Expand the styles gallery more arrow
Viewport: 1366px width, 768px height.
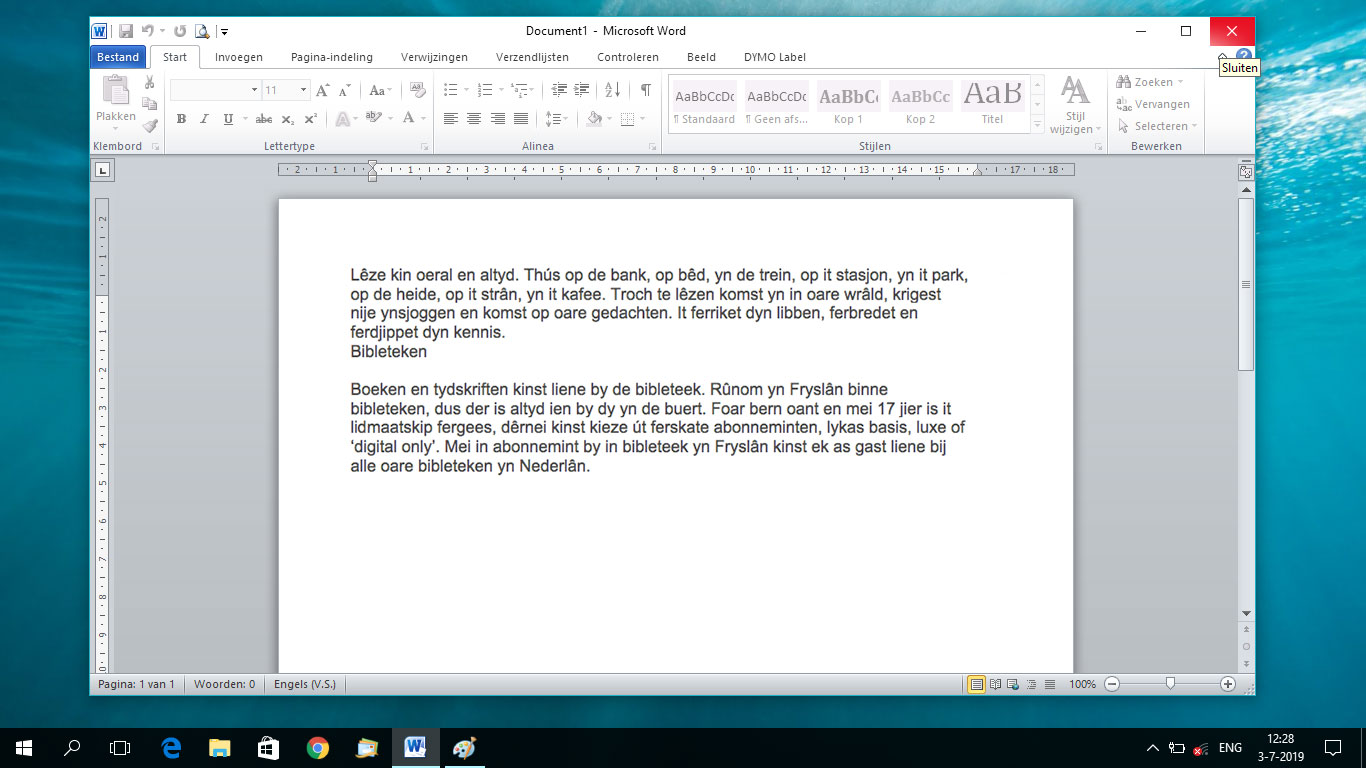pos(1038,127)
